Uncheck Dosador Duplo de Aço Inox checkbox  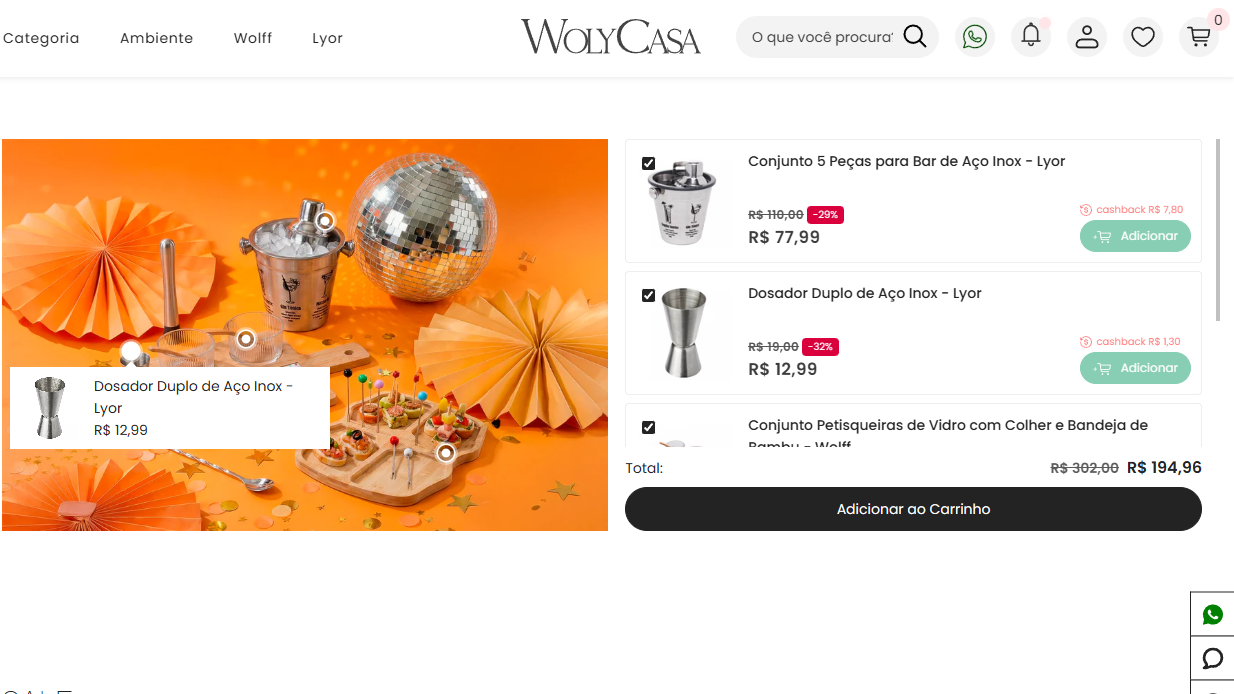tap(648, 295)
